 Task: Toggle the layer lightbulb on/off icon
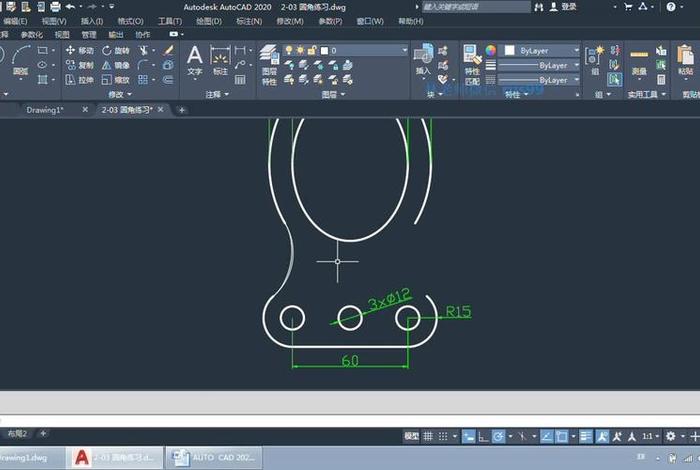click(289, 50)
